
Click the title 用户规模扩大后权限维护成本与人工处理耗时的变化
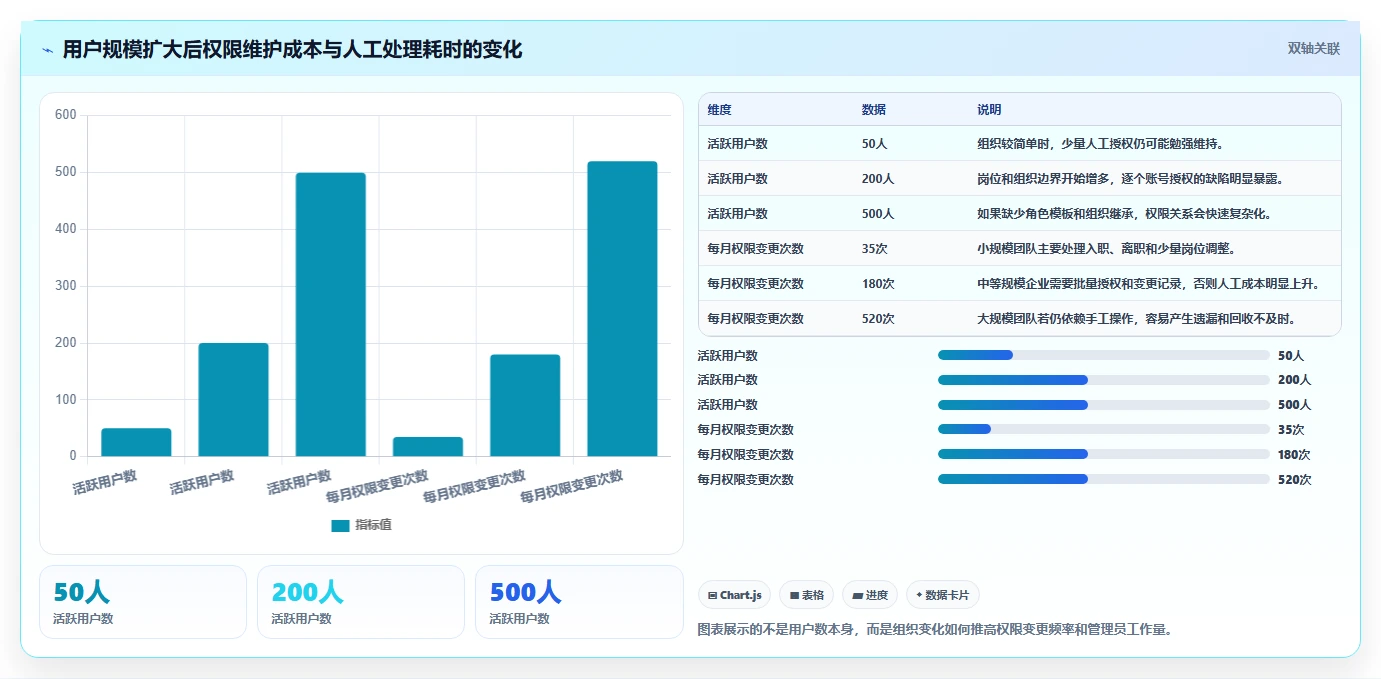point(292,49)
